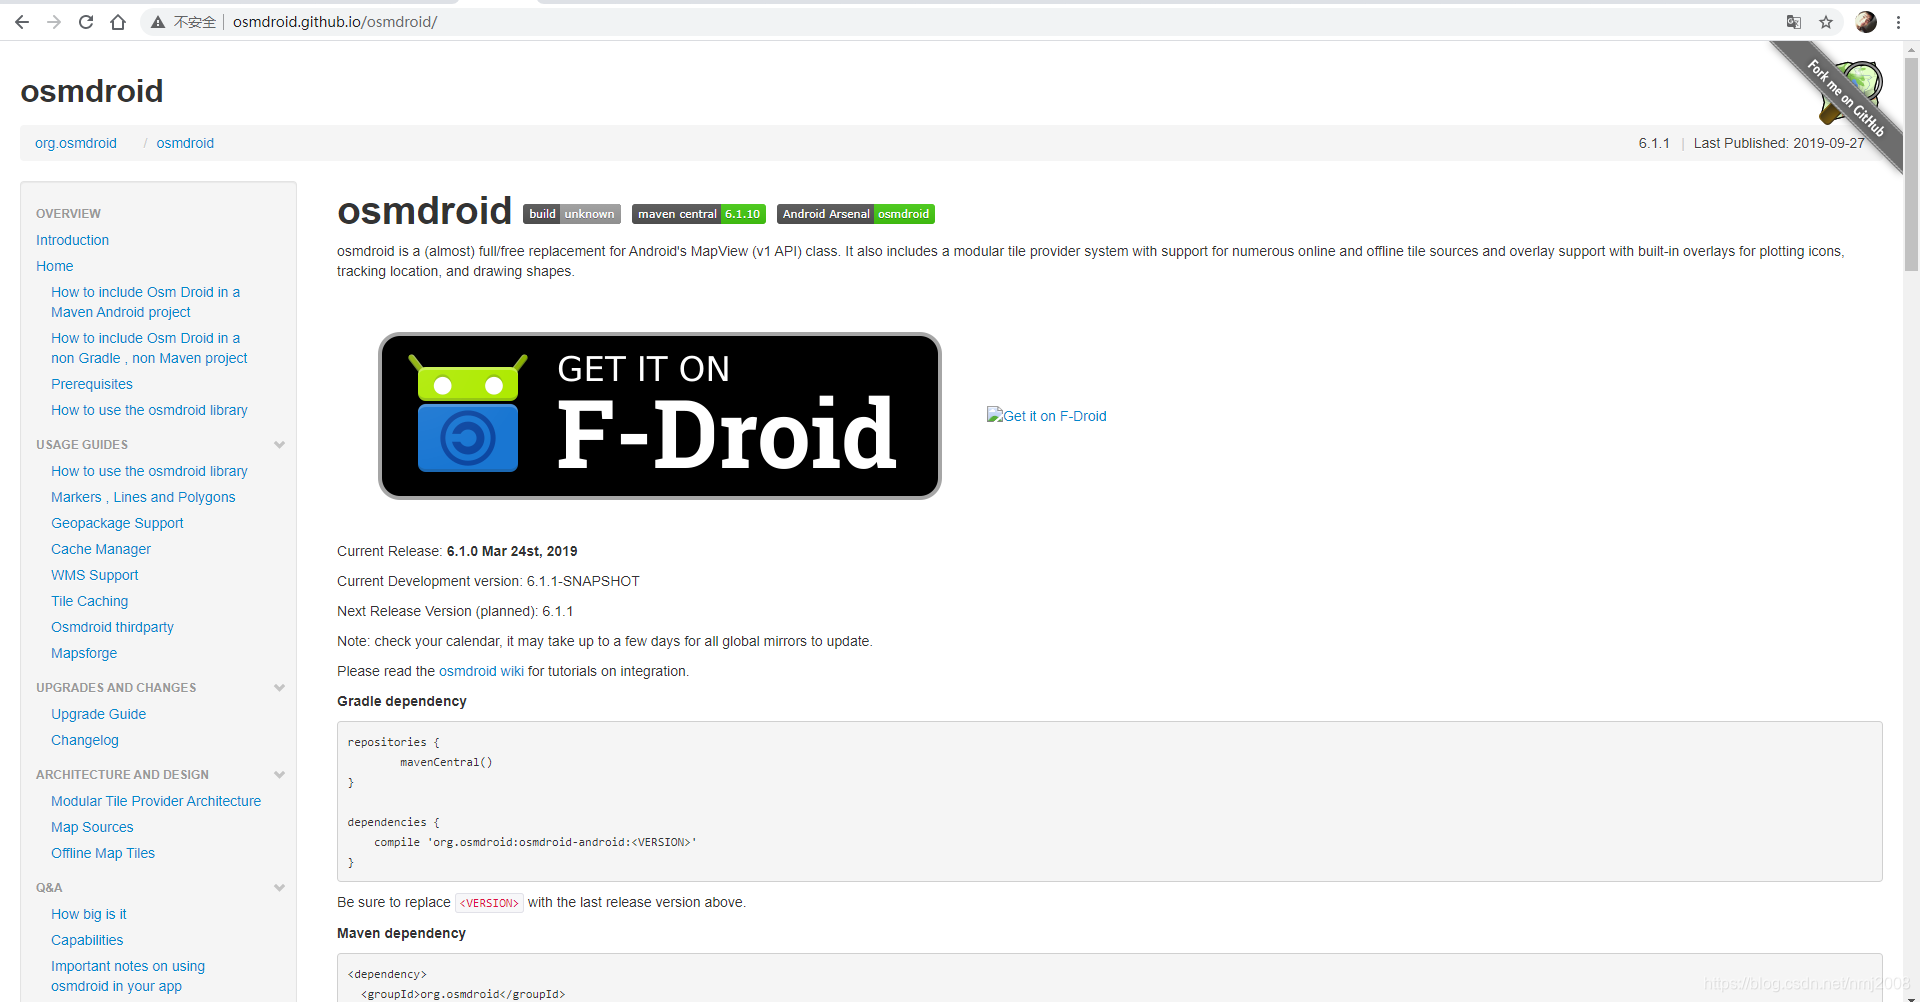Viewport: 1920px width, 1002px height.
Task: Open the Introduction sidebar link
Action: 72,240
